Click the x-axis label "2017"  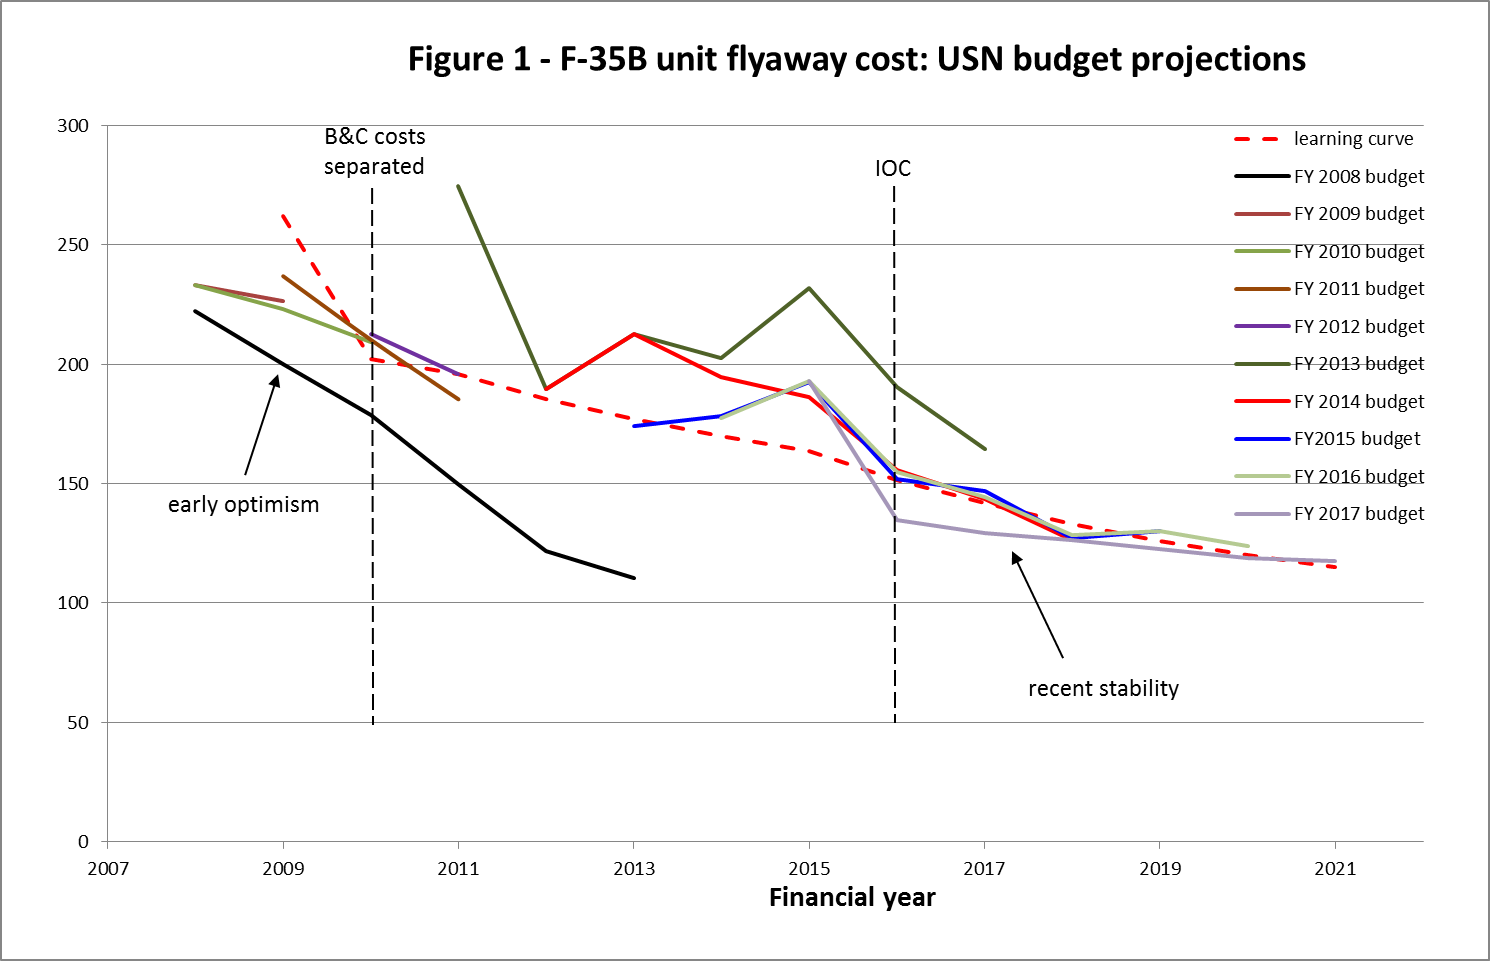[x=985, y=869]
